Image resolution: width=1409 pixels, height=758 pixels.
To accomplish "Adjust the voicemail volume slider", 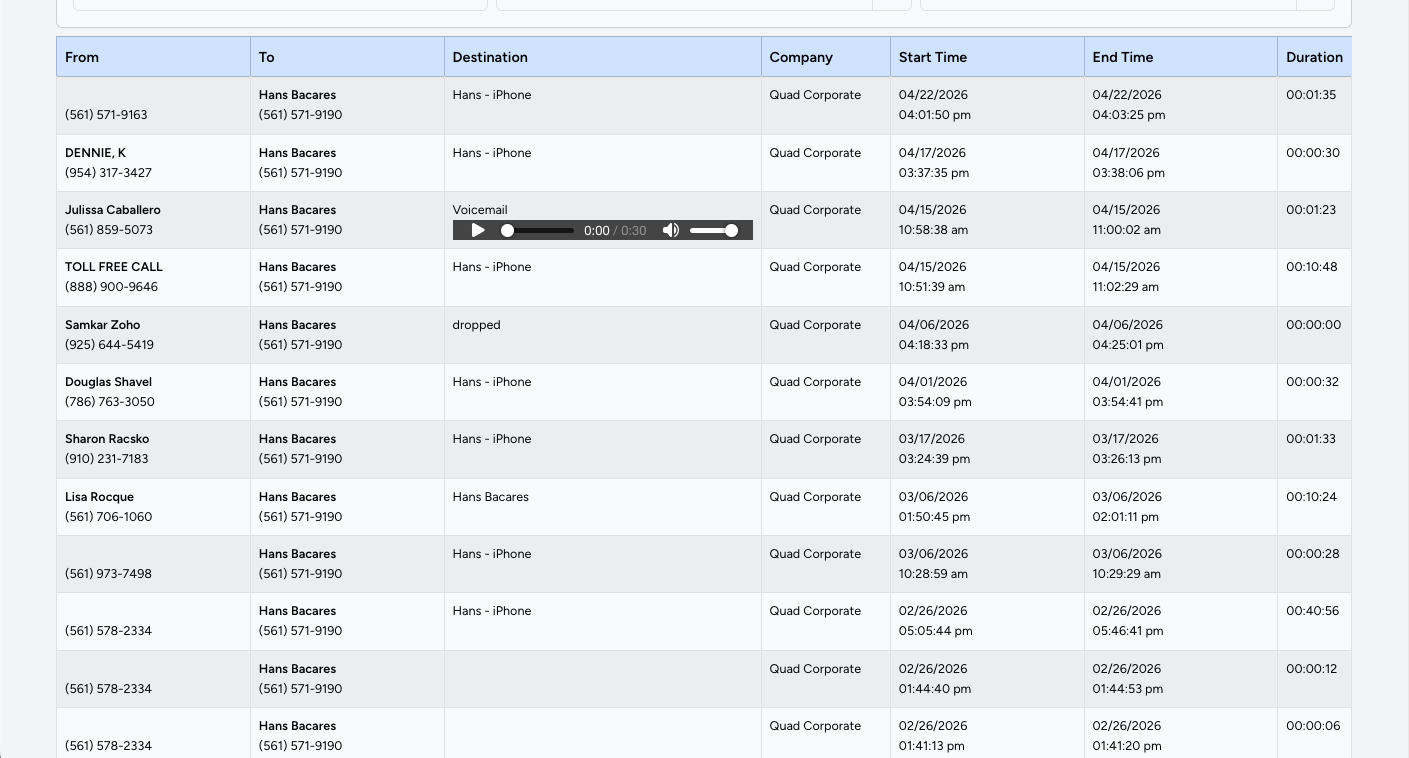I will pyautogui.click(x=714, y=230).
